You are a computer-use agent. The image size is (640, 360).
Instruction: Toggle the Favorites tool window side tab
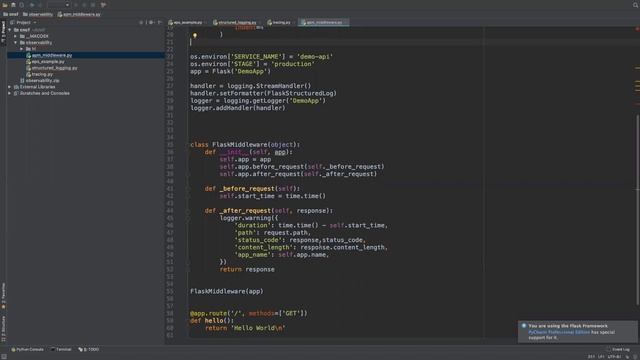[3, 296]
